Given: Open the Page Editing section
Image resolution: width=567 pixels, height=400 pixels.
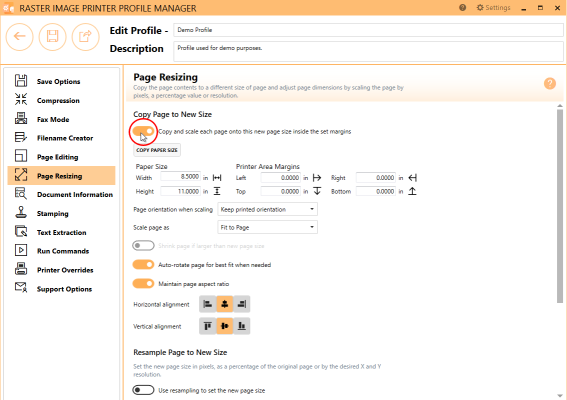Looking at the screenshot, I should (x=61, y=157).
